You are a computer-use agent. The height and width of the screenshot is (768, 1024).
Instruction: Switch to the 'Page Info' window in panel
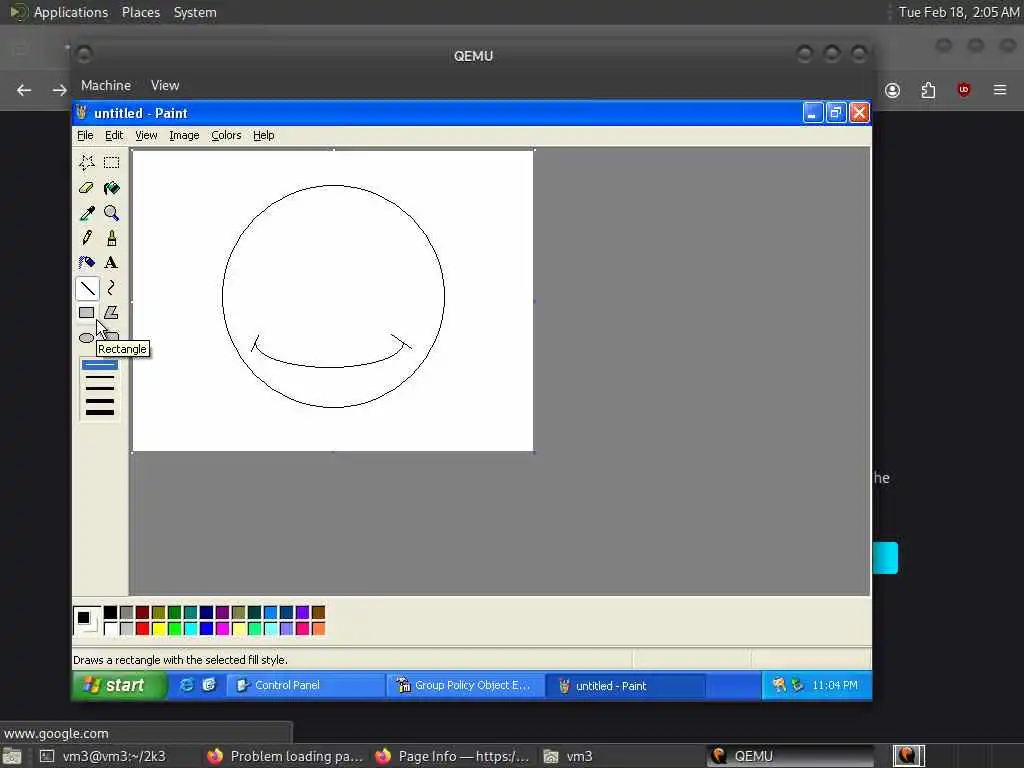[x=453, y=756]
